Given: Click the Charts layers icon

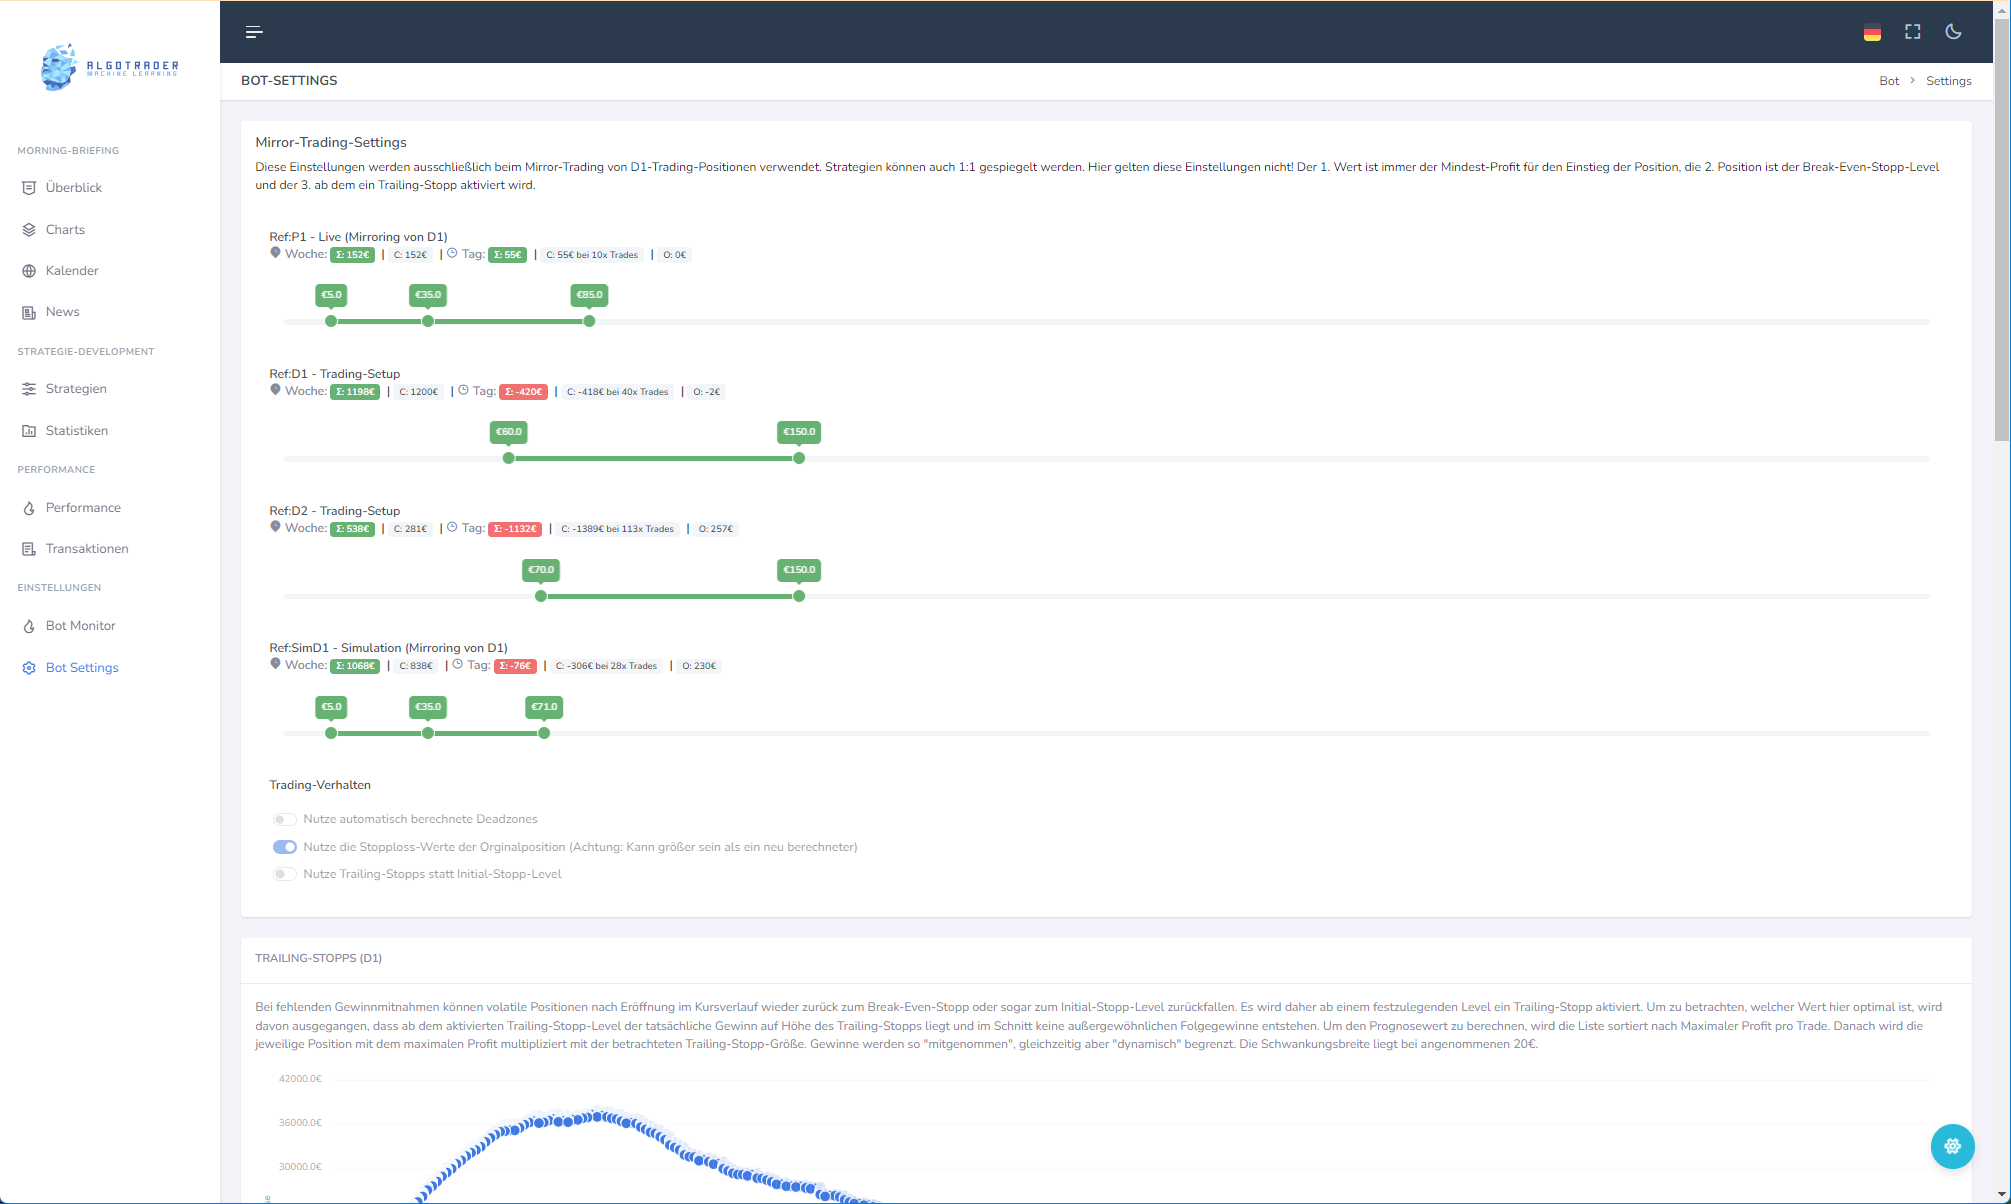Looking at the screenshot, I should 29,230.
